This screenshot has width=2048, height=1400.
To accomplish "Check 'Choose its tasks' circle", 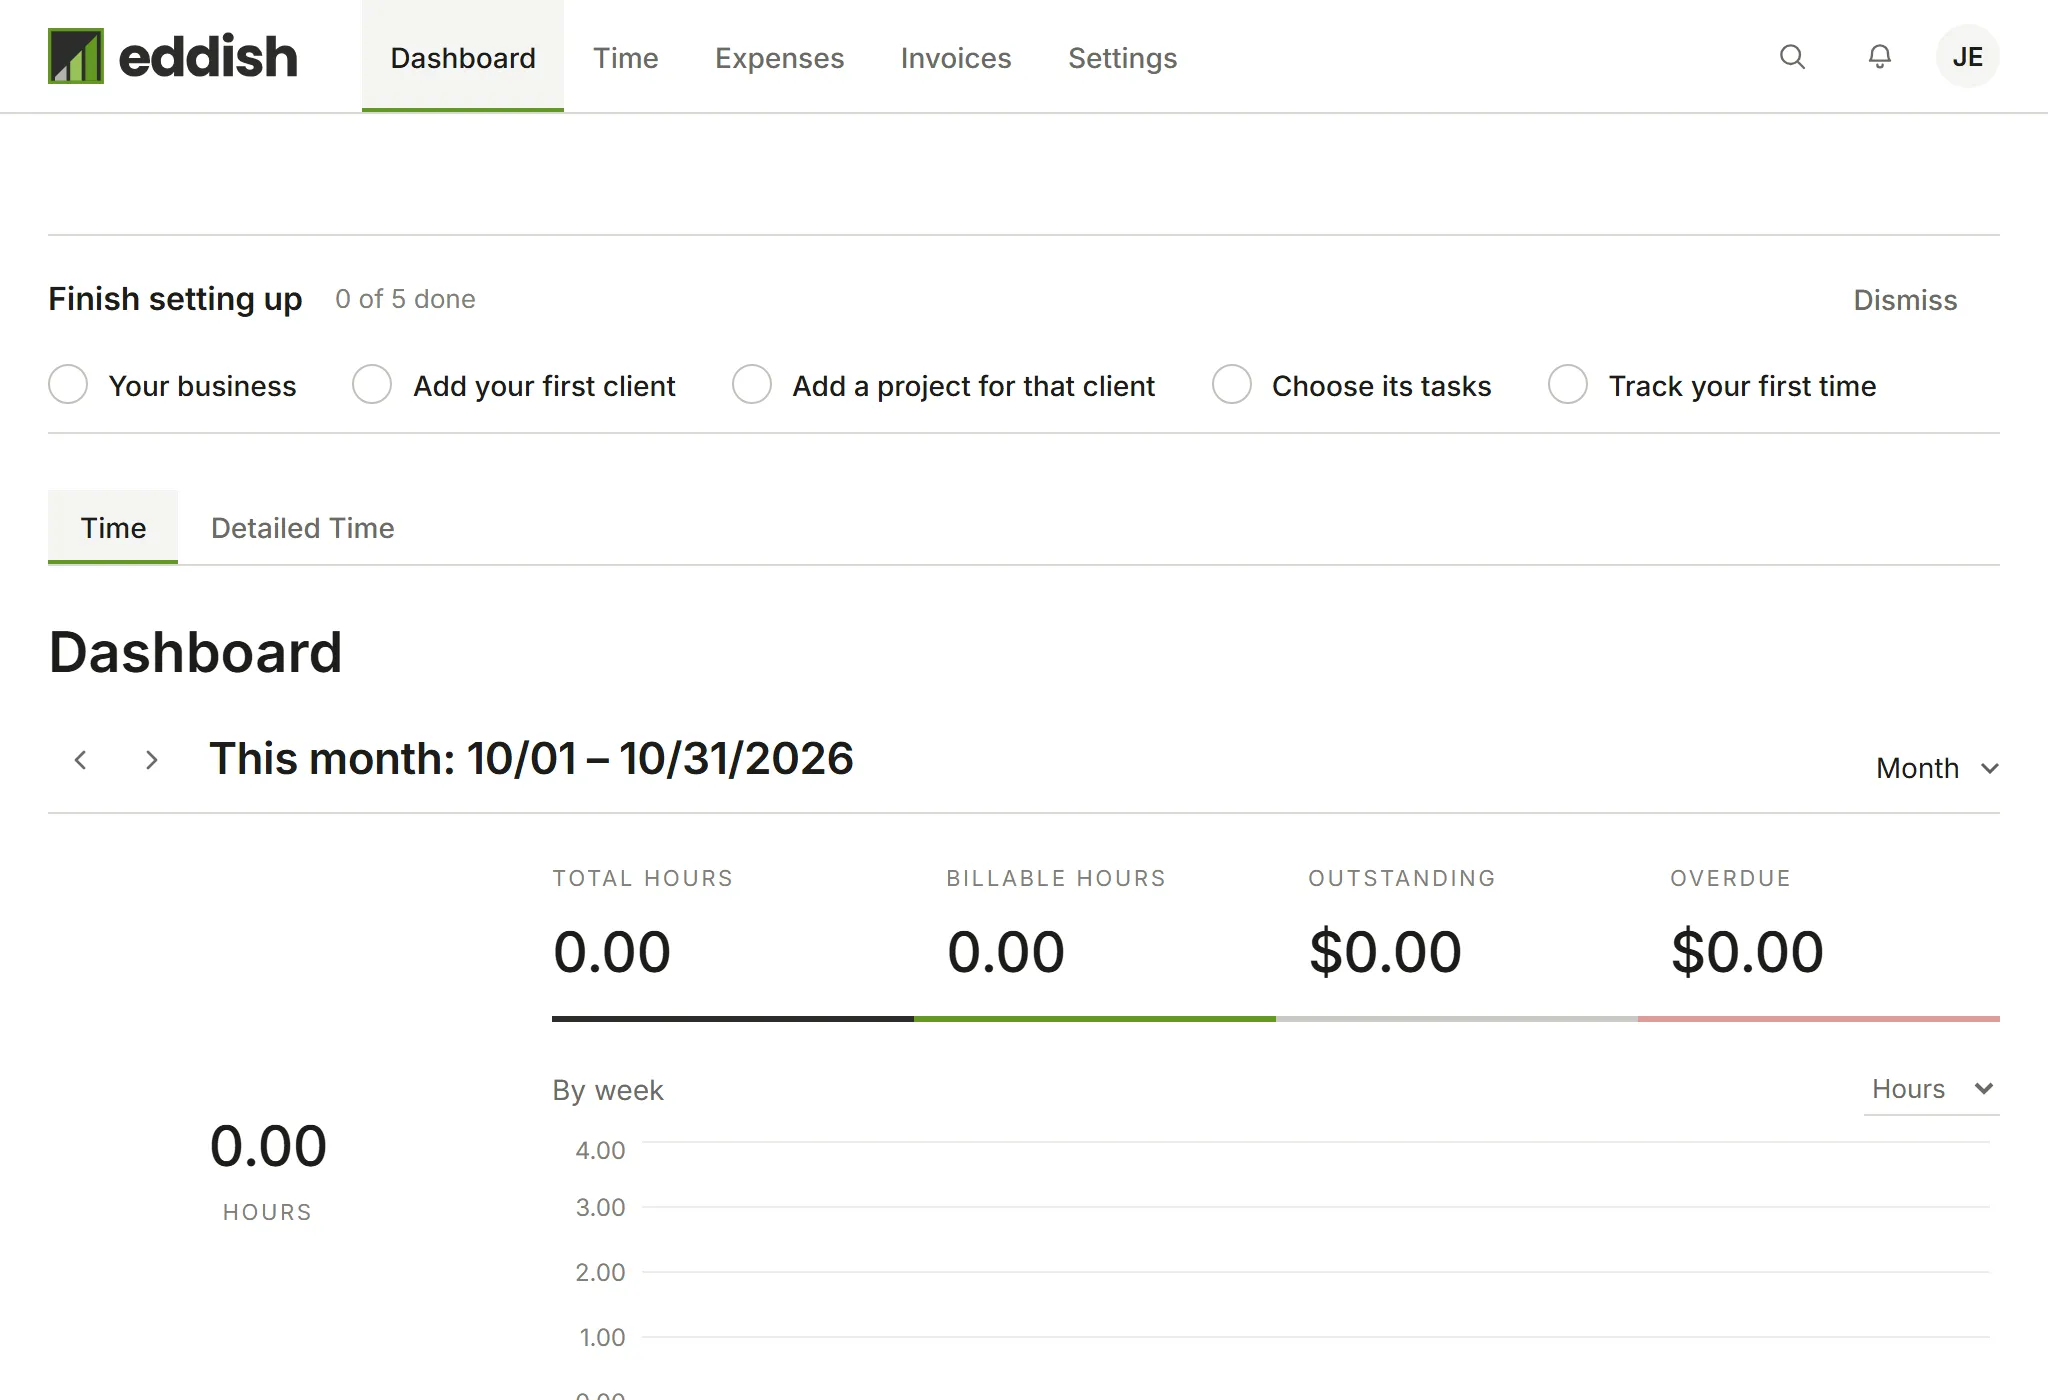I will click(1232, 385).
